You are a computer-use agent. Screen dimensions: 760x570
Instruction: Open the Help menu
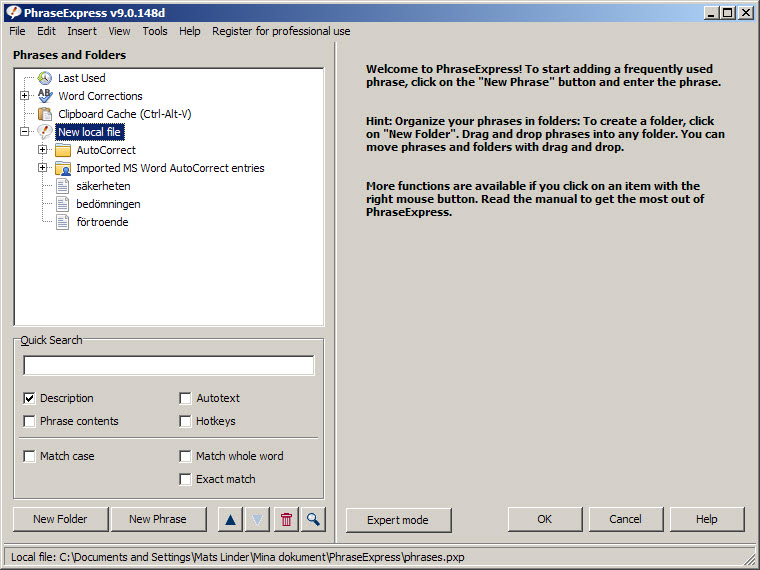190,31
